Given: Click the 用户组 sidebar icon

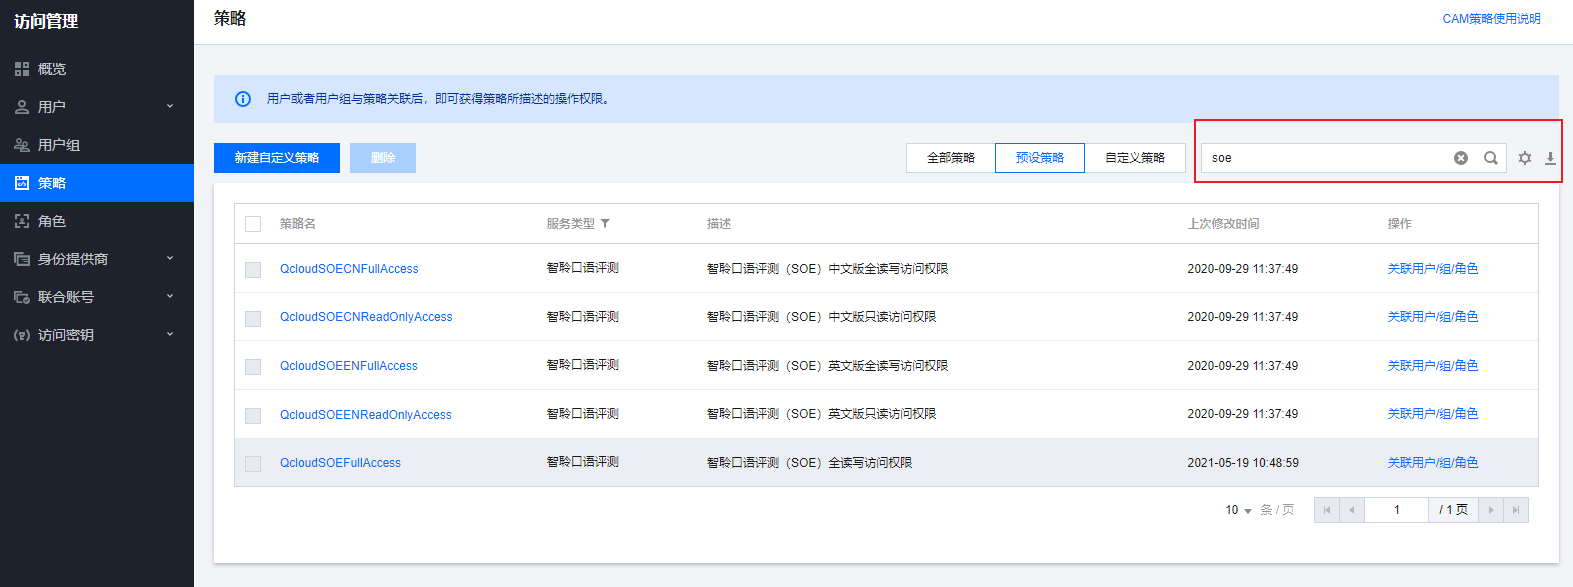Looking at the screenshot, I should tap(22, 145).
